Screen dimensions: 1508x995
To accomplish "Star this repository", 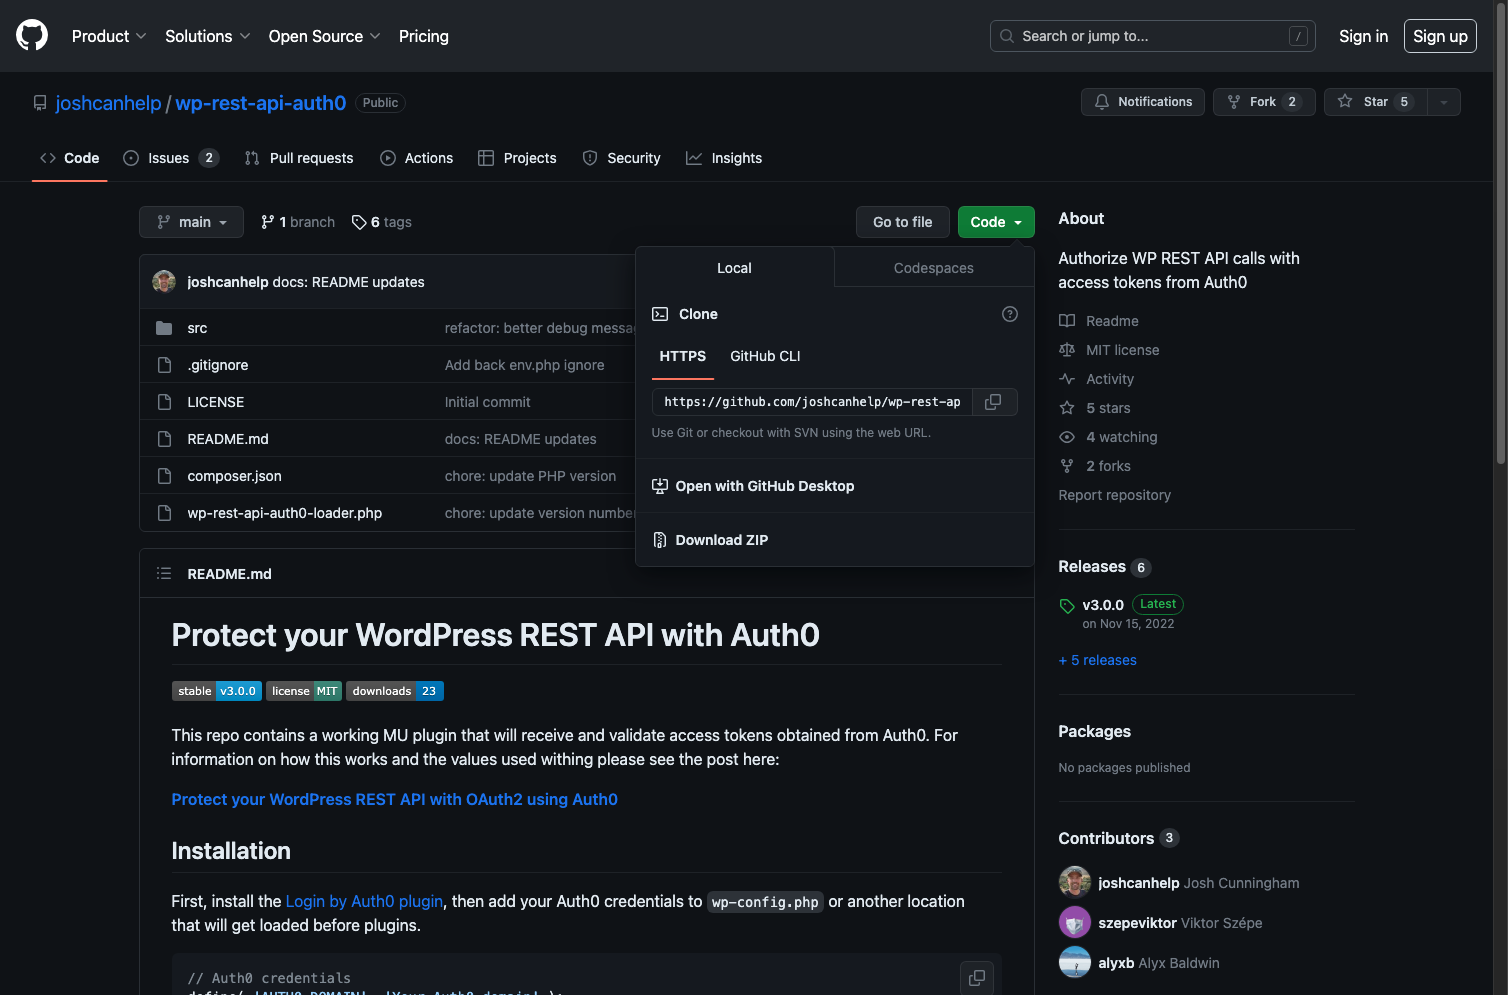I will tap(1376, 102).
